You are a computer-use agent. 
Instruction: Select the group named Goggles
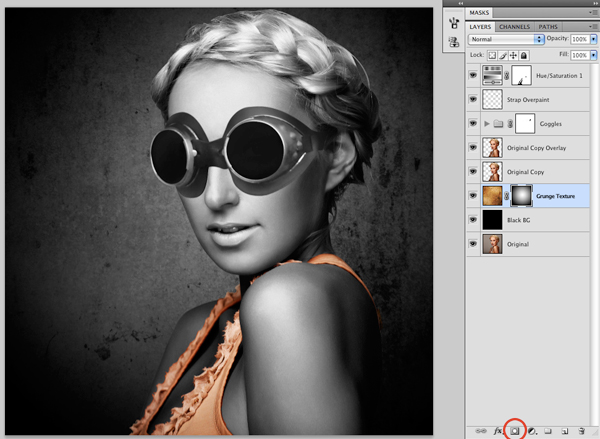[x=551, y=124]
